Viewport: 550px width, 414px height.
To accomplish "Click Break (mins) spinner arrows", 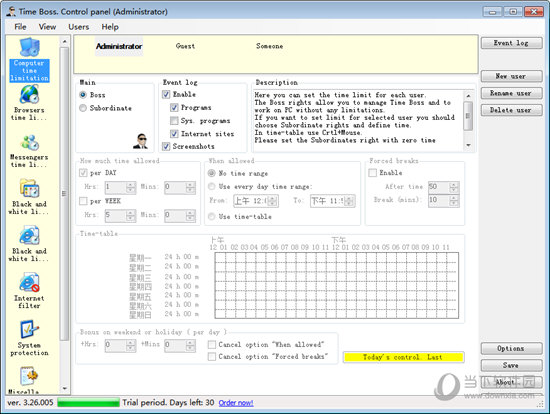I will click(454, 201).
